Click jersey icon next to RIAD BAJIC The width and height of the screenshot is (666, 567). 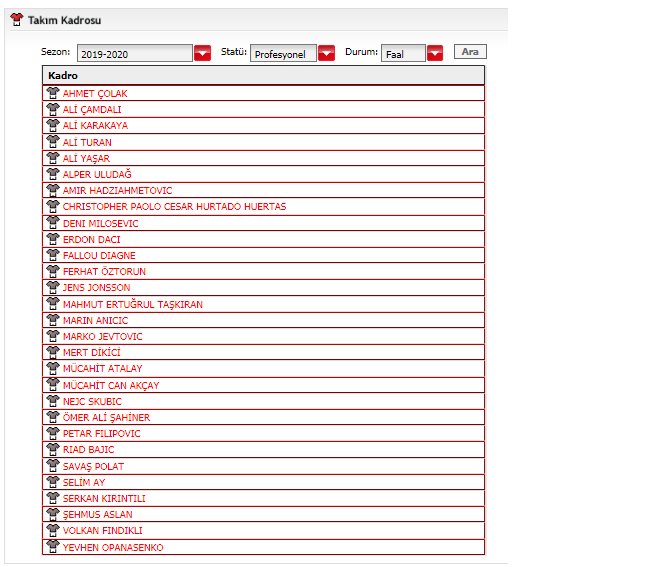tap(53, 450)
